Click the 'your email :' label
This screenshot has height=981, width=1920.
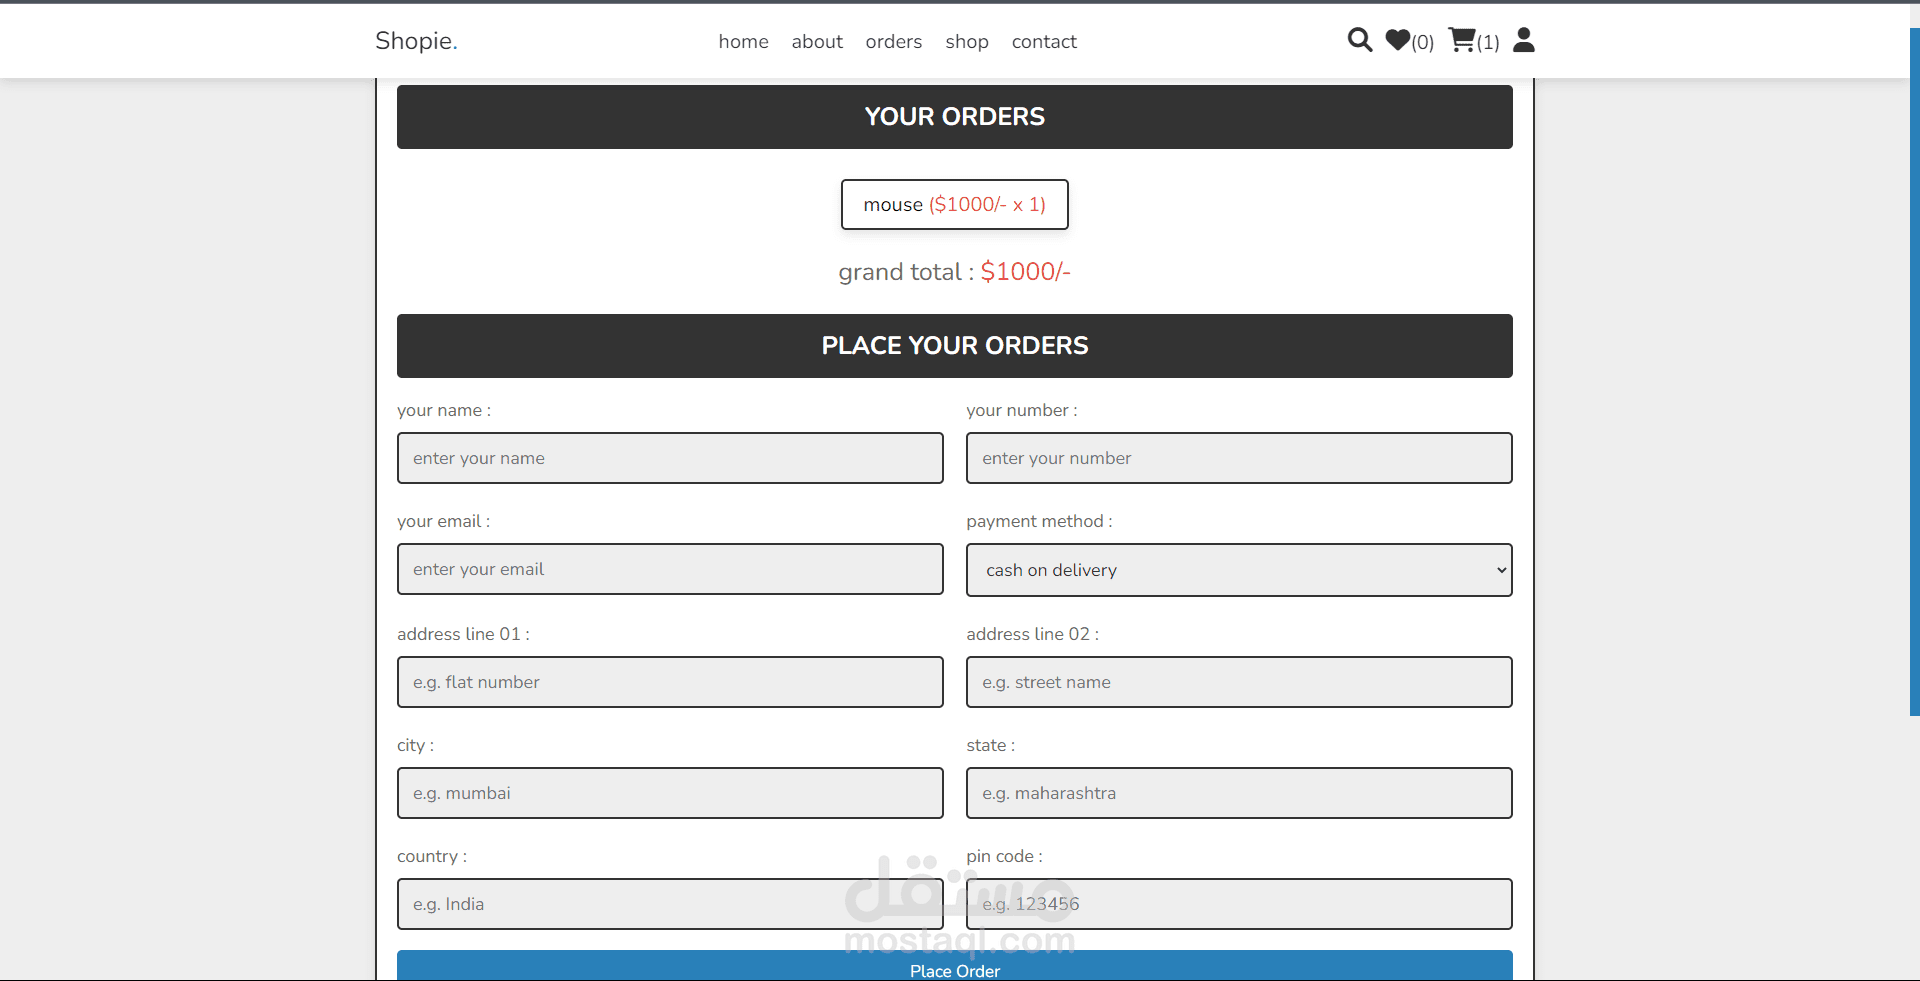pyautogui.click(x=443, y=521)
